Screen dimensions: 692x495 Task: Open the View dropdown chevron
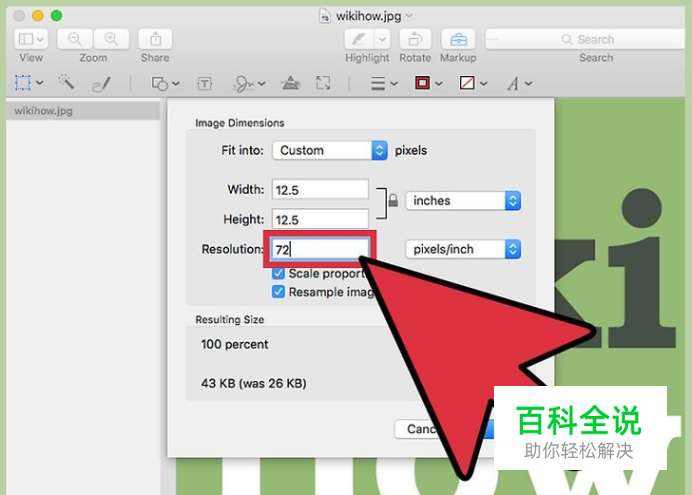point(41,40)
